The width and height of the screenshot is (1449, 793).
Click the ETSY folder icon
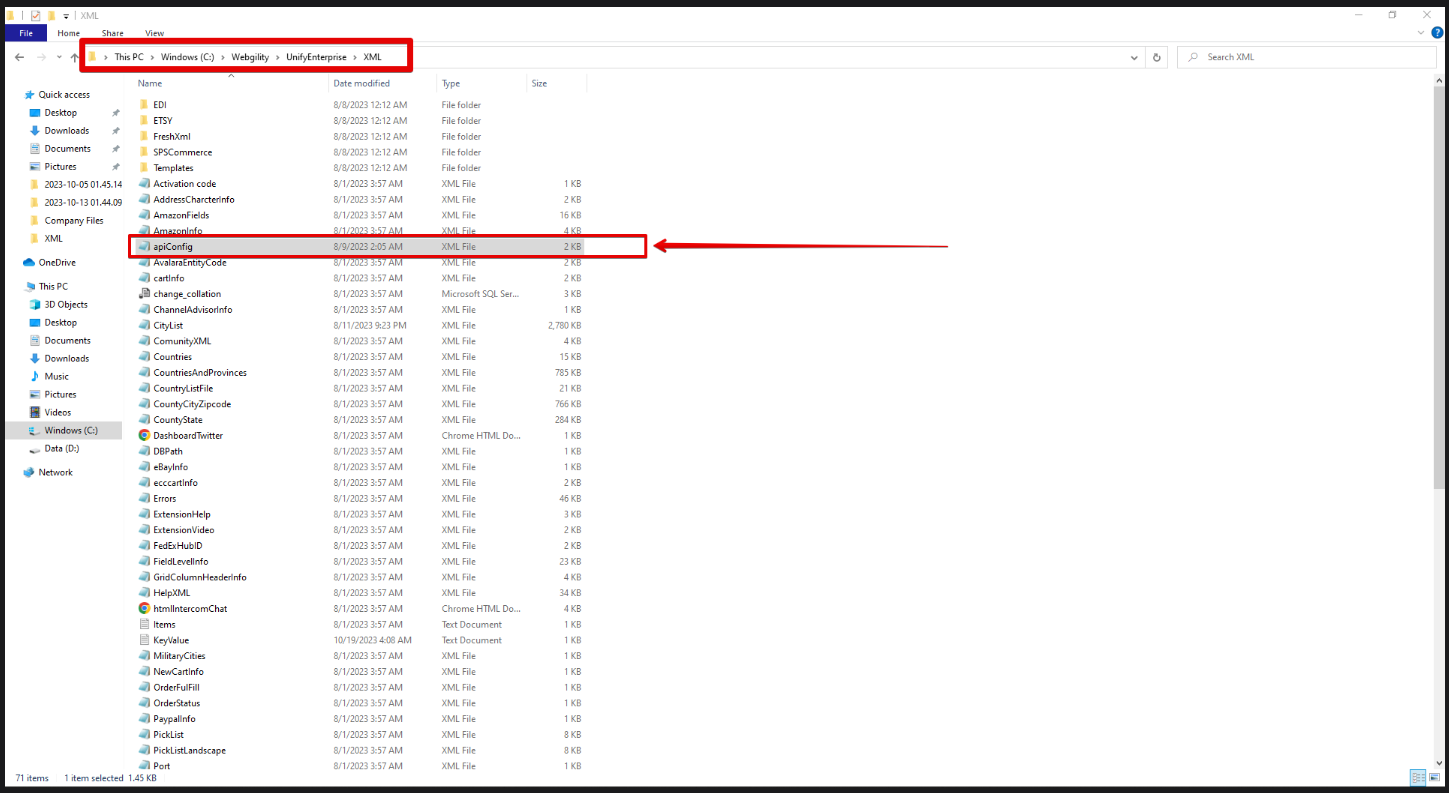coord(144,121)
